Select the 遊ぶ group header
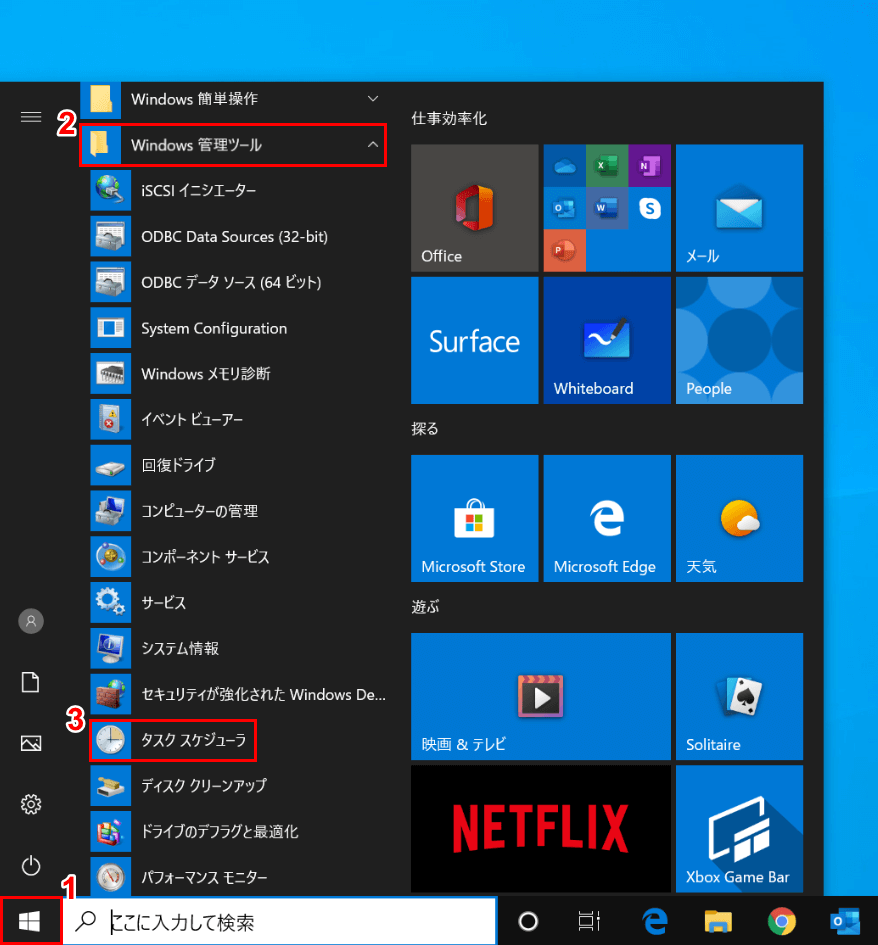Viewport: 878px width, 945px height. 425,606
